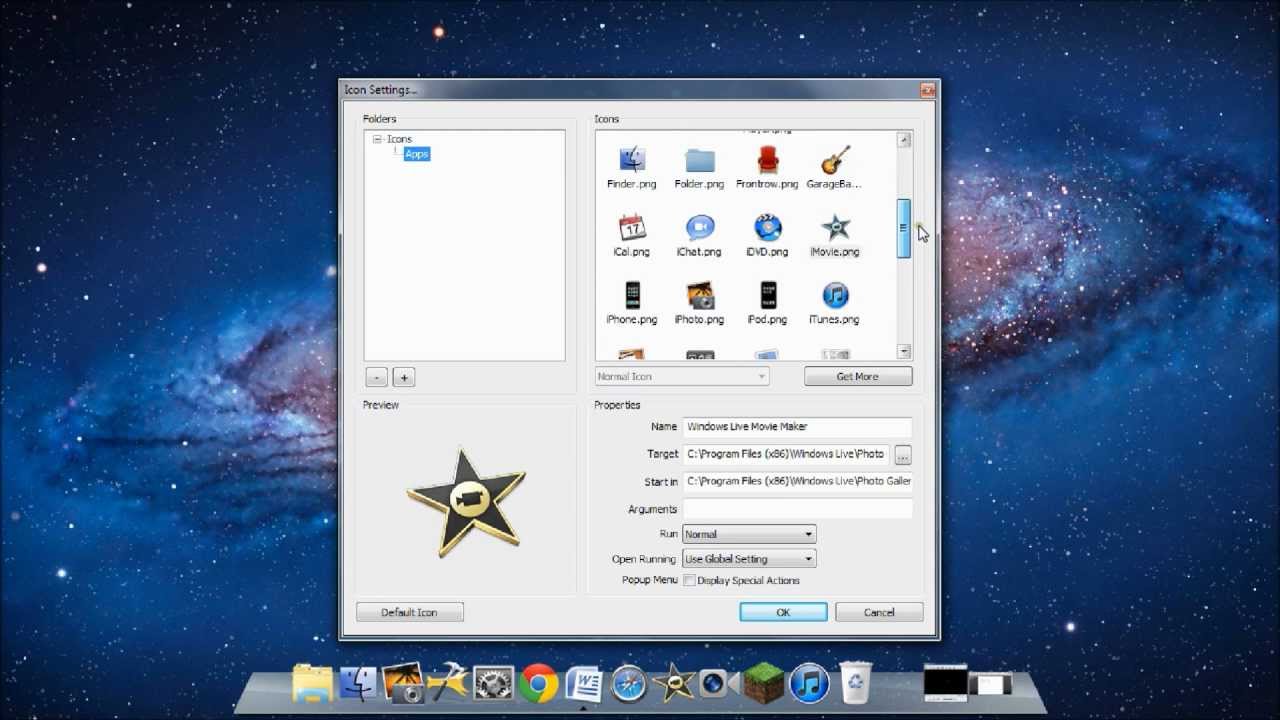This screenshot has height=720, width=1280.
Task: Select the iCal.png calendar icon
Action: [x=632, y=236]
